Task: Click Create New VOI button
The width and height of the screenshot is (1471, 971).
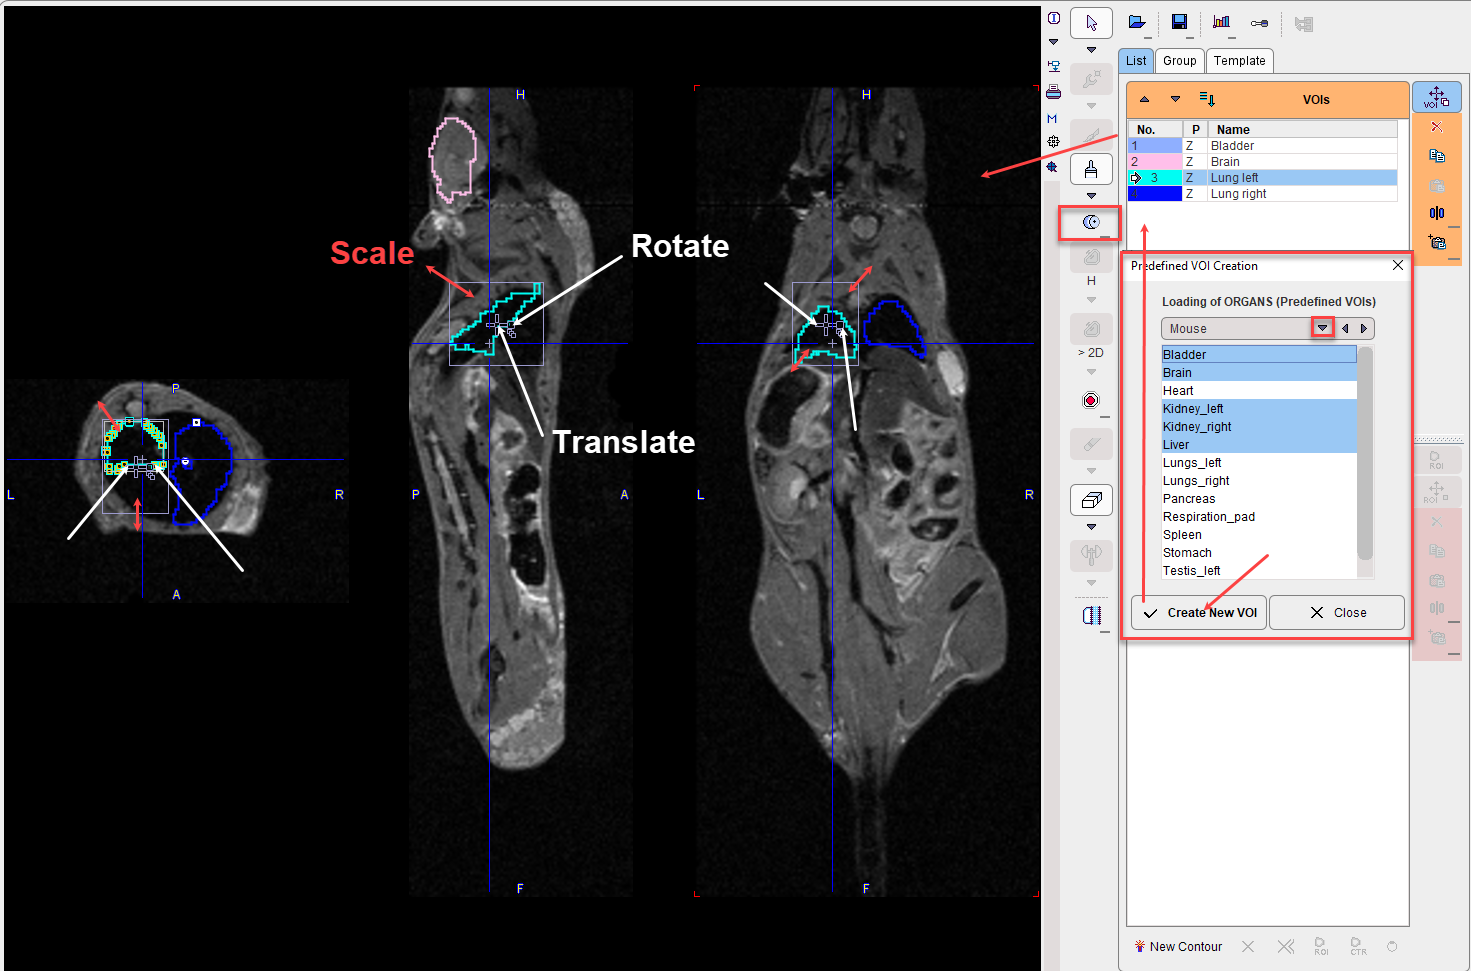Action: [x=1199, y=613]
